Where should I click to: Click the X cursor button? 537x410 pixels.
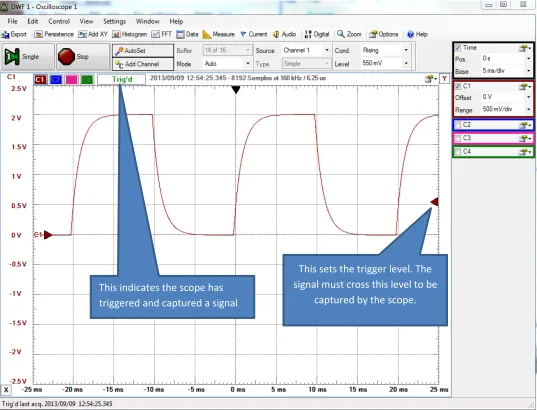(x=6, y=389)
